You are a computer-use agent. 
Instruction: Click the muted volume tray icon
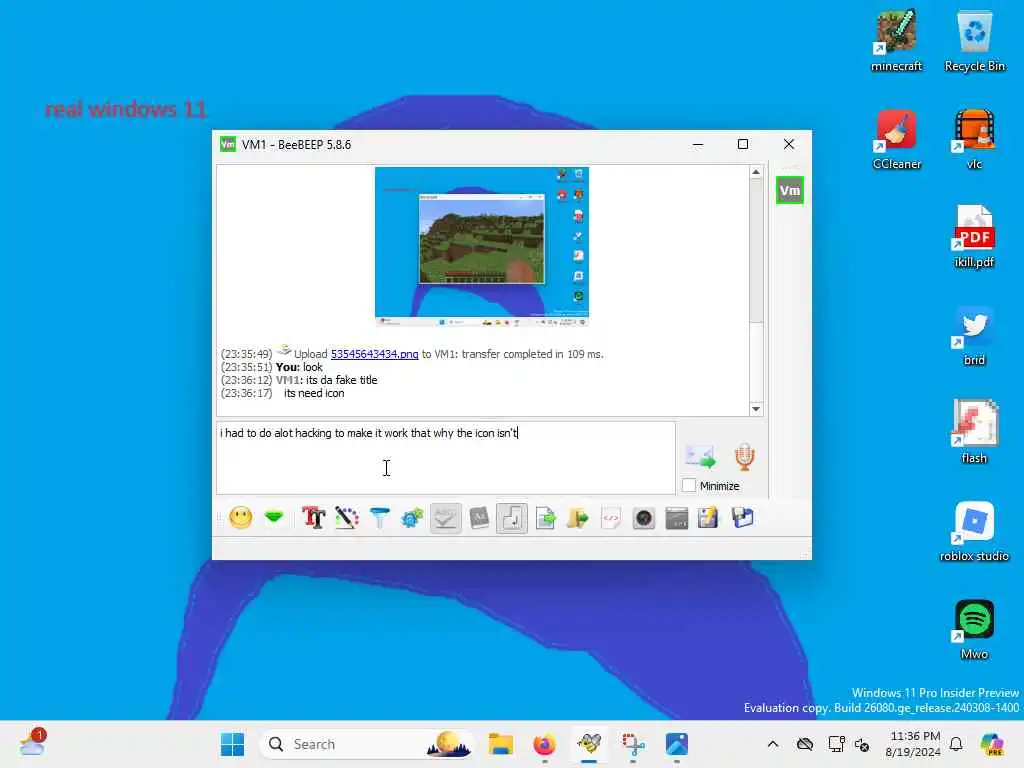tap(862, 744)
